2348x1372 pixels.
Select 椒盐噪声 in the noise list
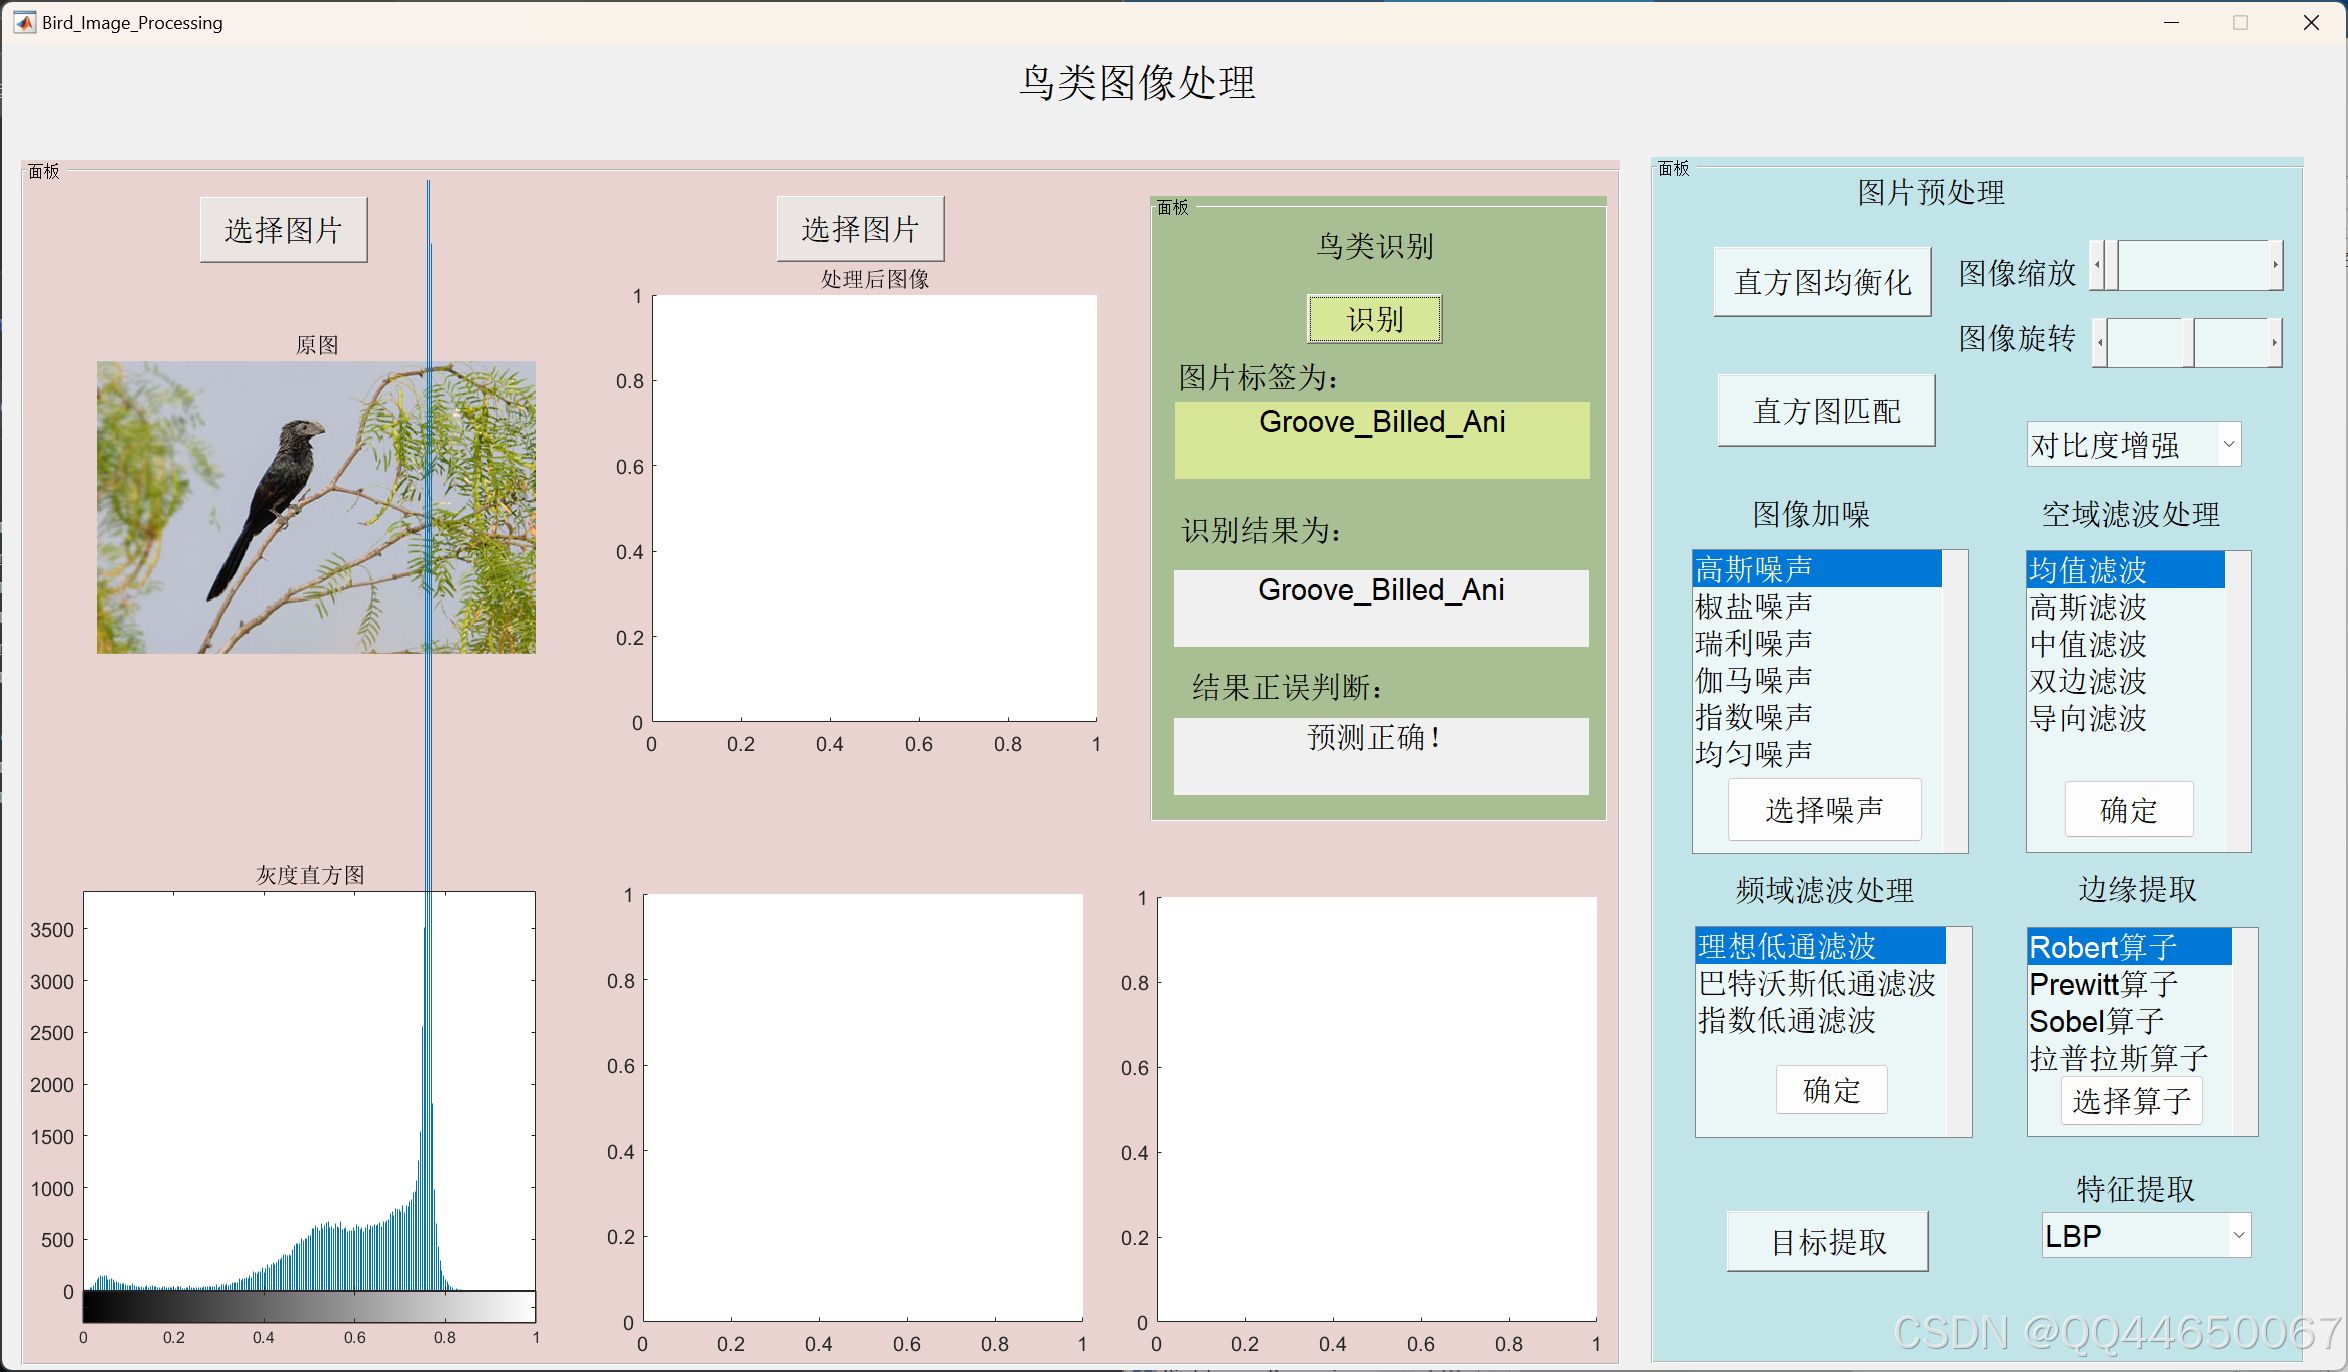(1754, 606)
